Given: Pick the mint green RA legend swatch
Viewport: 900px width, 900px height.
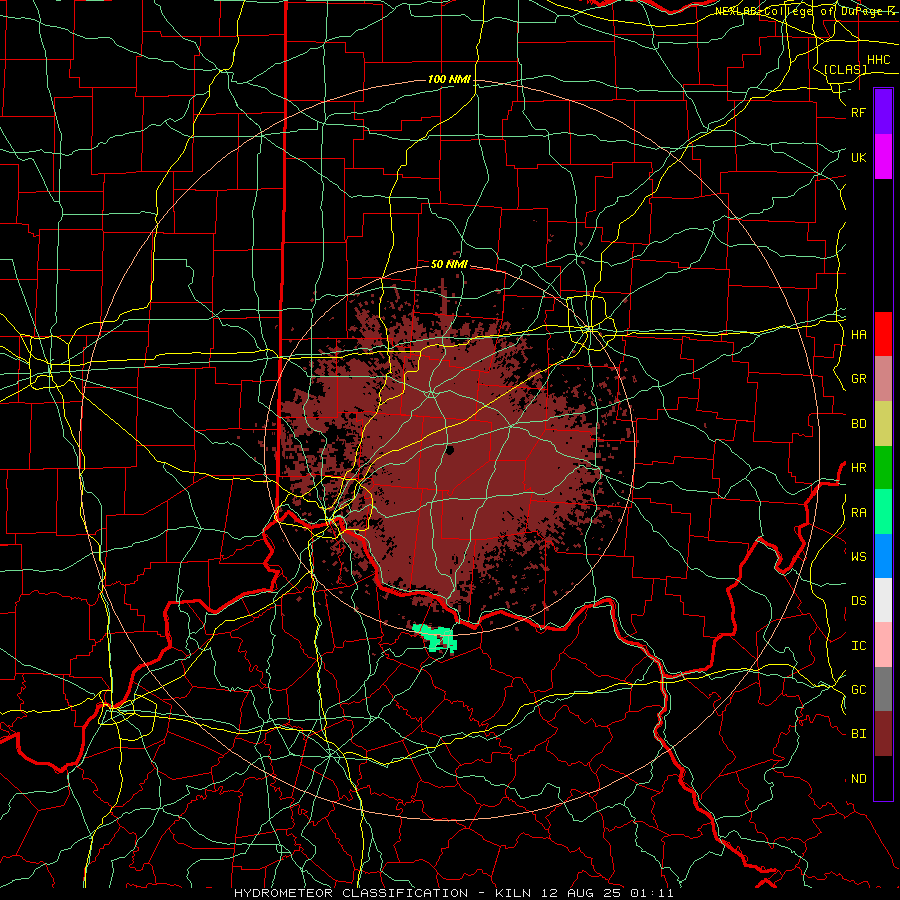Looking at the screenshot, I should pyautogui.click(x=883, y=511).
